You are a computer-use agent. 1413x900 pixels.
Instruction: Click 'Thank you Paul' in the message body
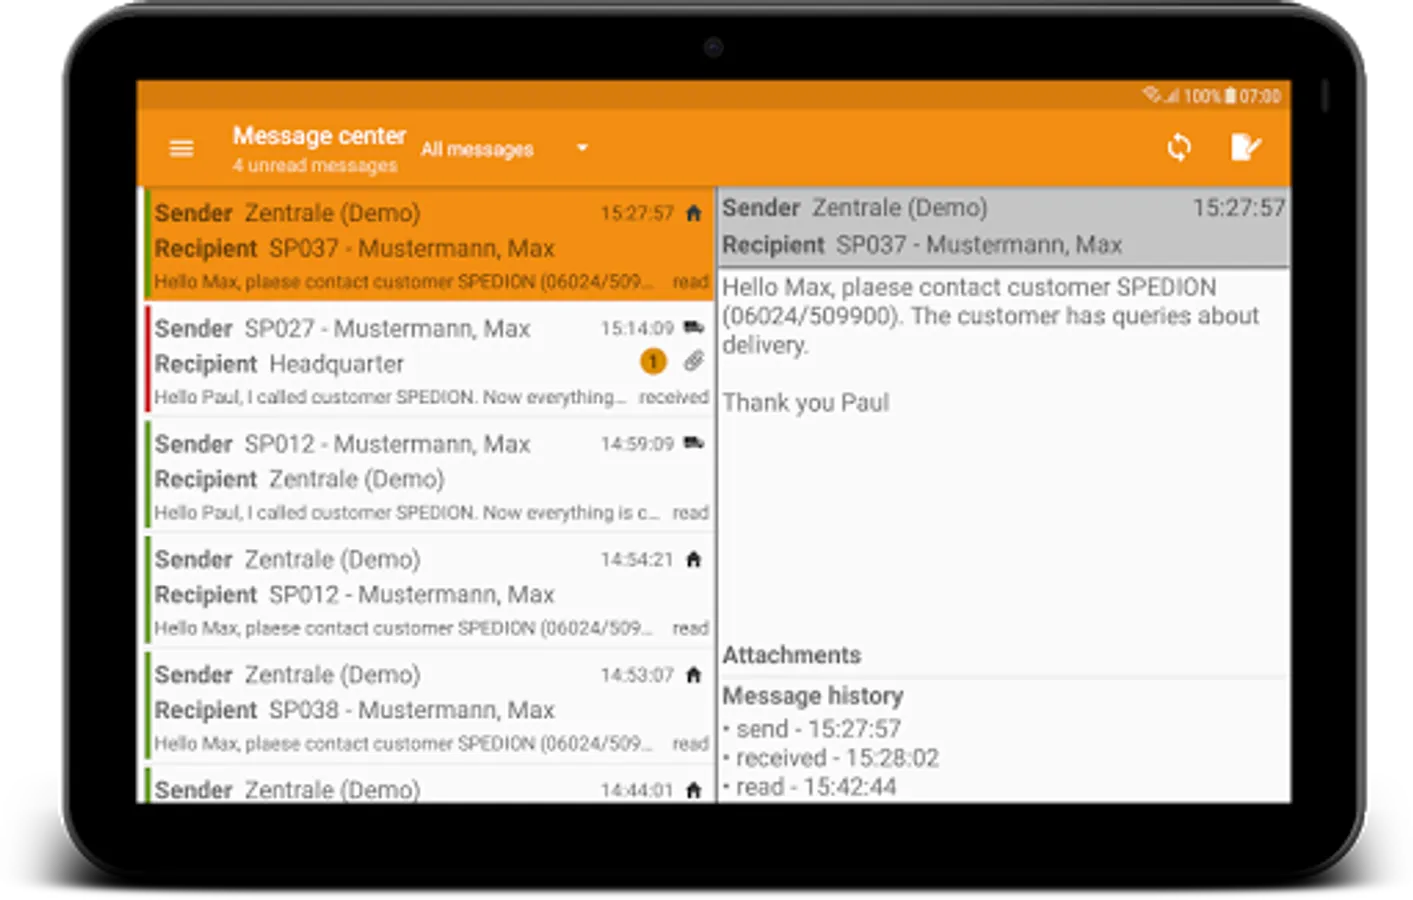tap(806, 403)
